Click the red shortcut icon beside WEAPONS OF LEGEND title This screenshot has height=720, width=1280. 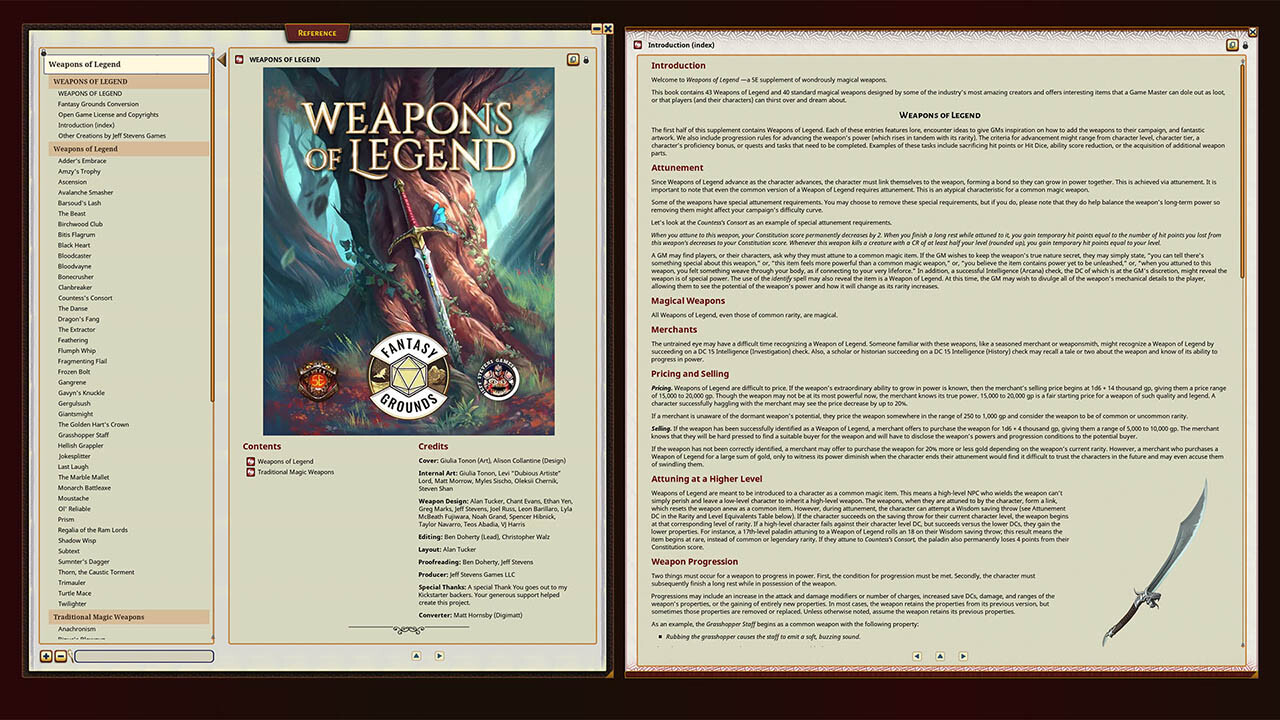tap(238, 59)
